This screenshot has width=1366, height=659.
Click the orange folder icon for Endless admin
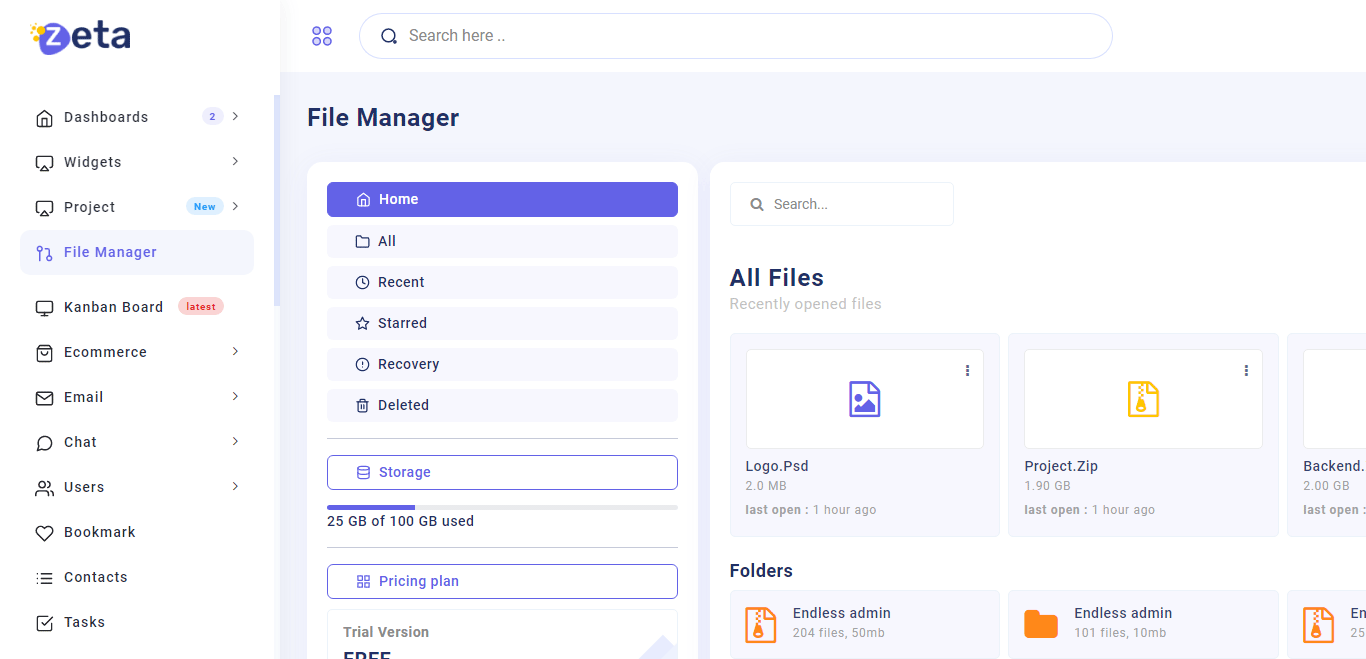click(x=1040, y=624)
